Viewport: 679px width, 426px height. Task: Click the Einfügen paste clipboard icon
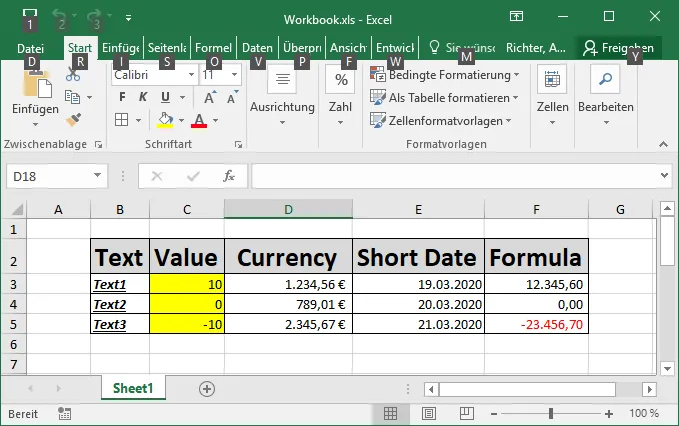[37, 85]
